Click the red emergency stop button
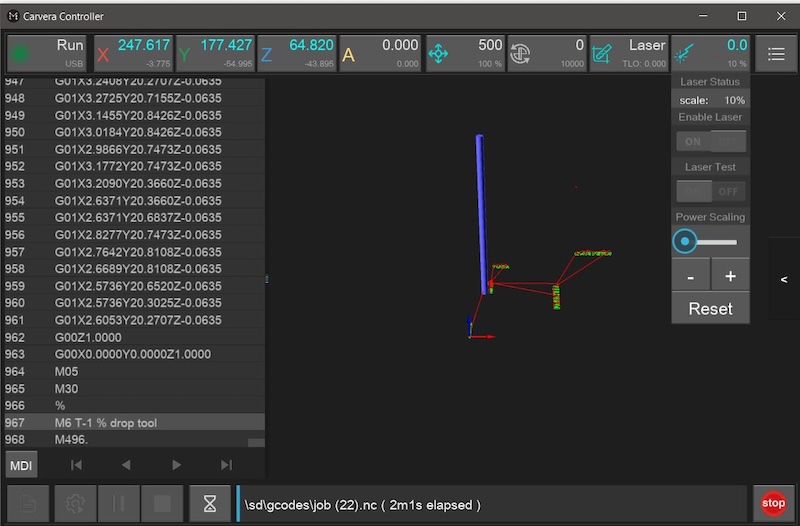 click(773, 504)
